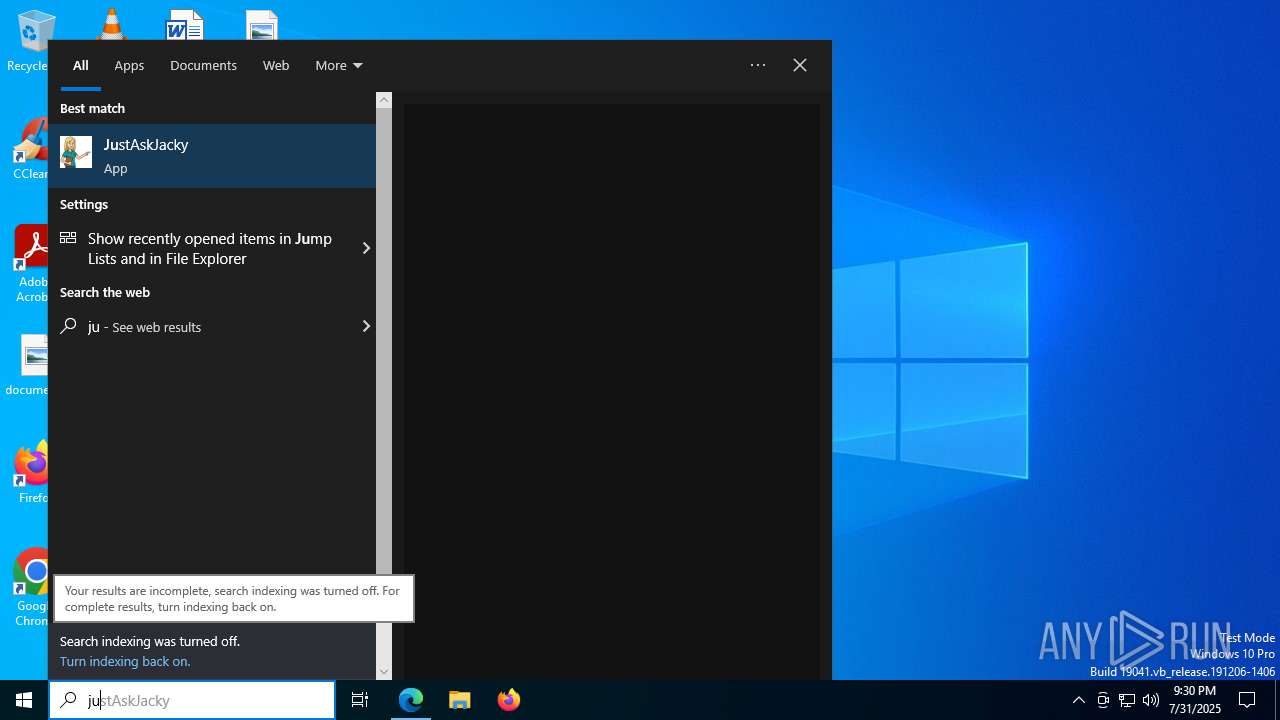Click scroll up arrow of results list
1280x720 pixels.
pyautogui.click(x=384, y=100)
